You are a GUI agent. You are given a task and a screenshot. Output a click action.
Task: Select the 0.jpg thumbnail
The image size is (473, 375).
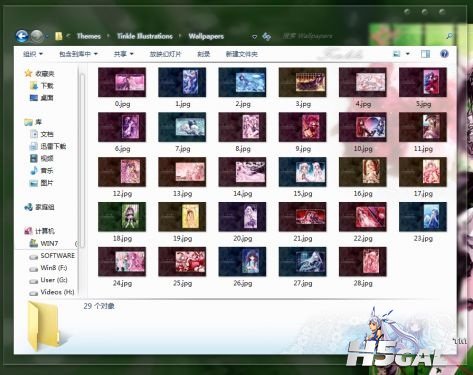click(122, 82)
